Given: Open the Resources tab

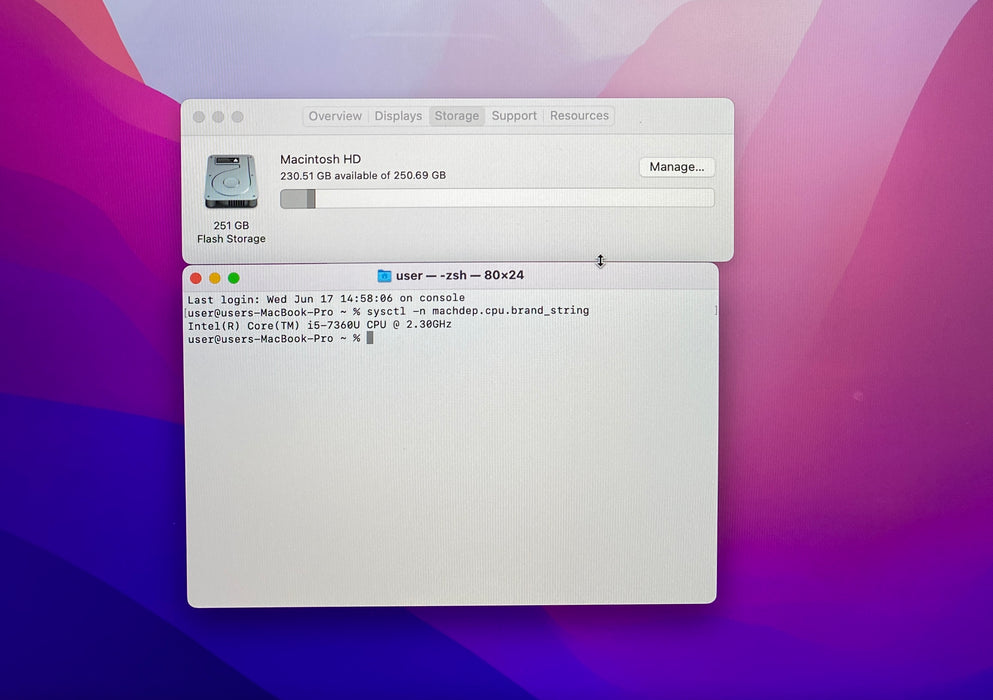Looking at the screenshot, I should coord(579,116).
